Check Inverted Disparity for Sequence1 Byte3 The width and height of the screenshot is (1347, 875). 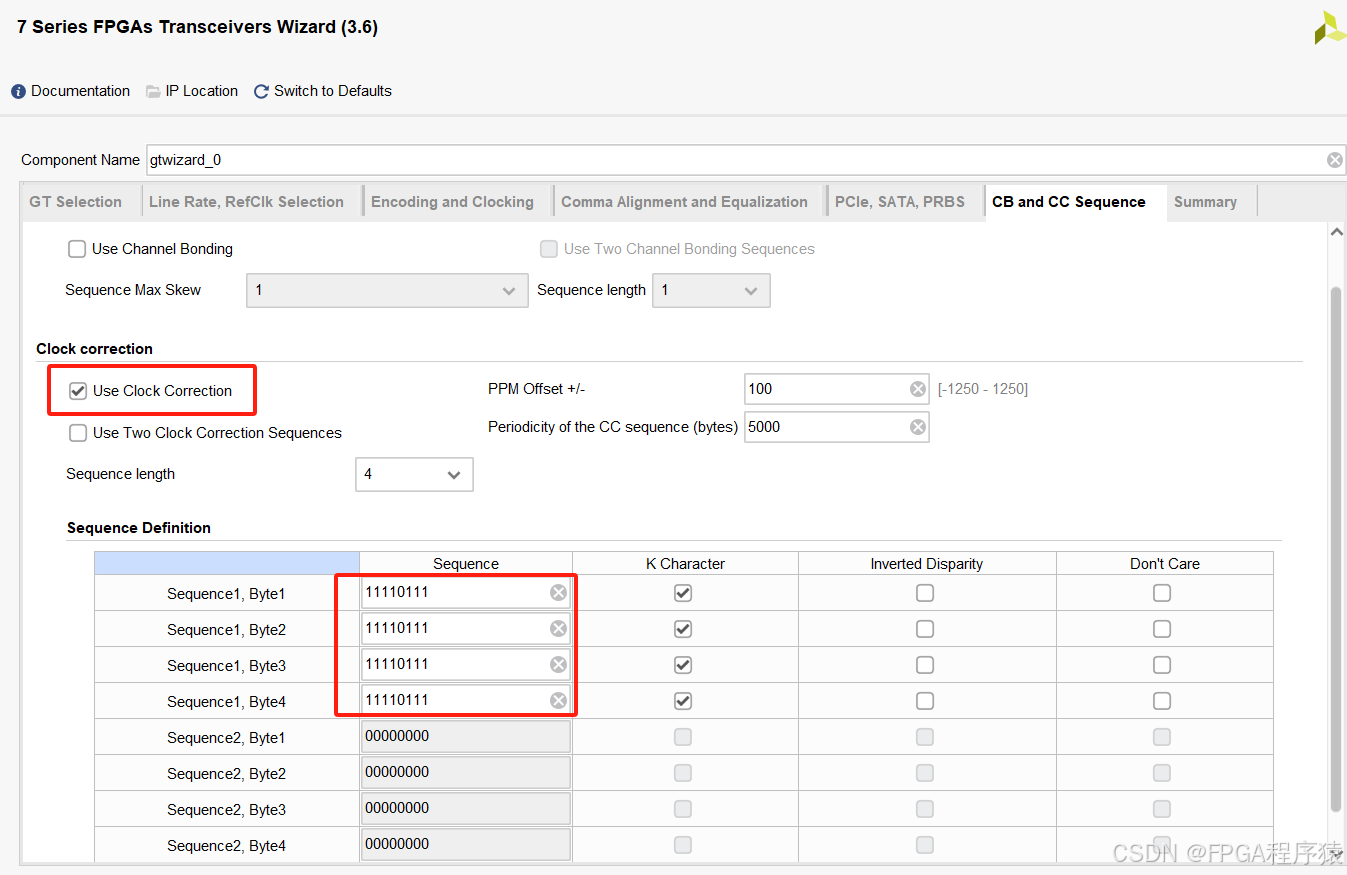(x=925, y=665)
